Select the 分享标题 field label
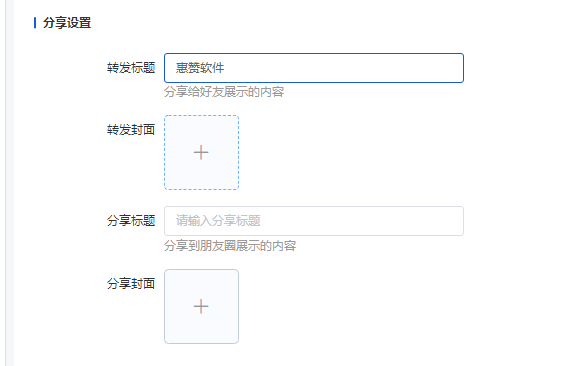Screen dimensions: 566x366 pos(131,221)
